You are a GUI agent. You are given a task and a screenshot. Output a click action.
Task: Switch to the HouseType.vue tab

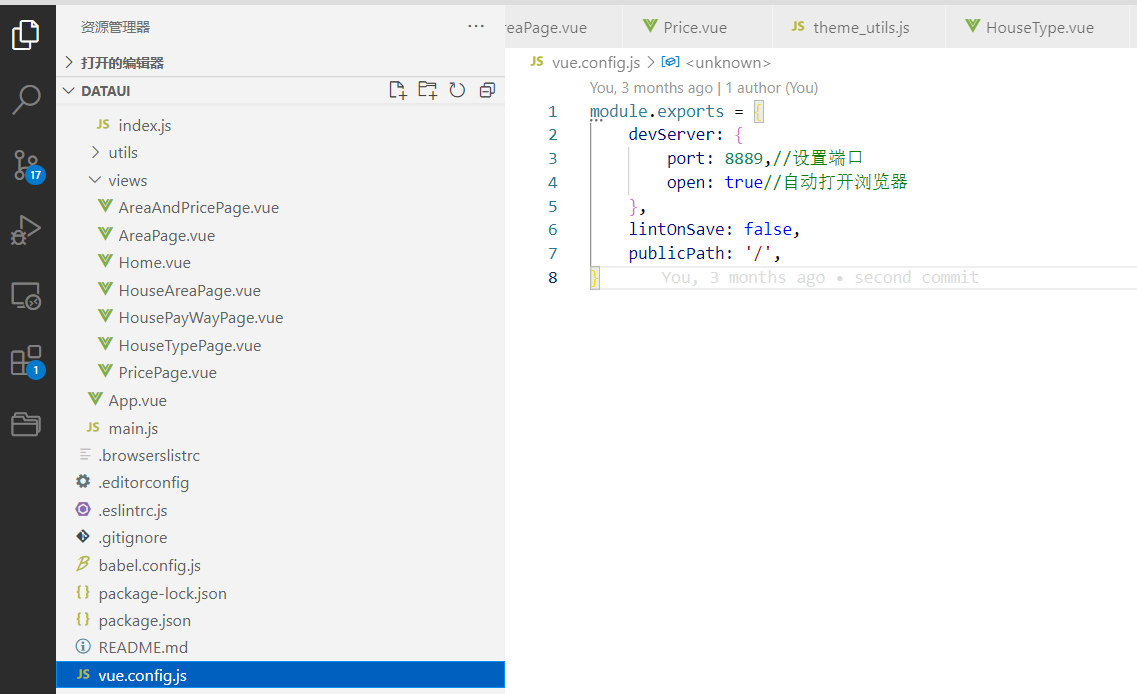(1037, 28)
